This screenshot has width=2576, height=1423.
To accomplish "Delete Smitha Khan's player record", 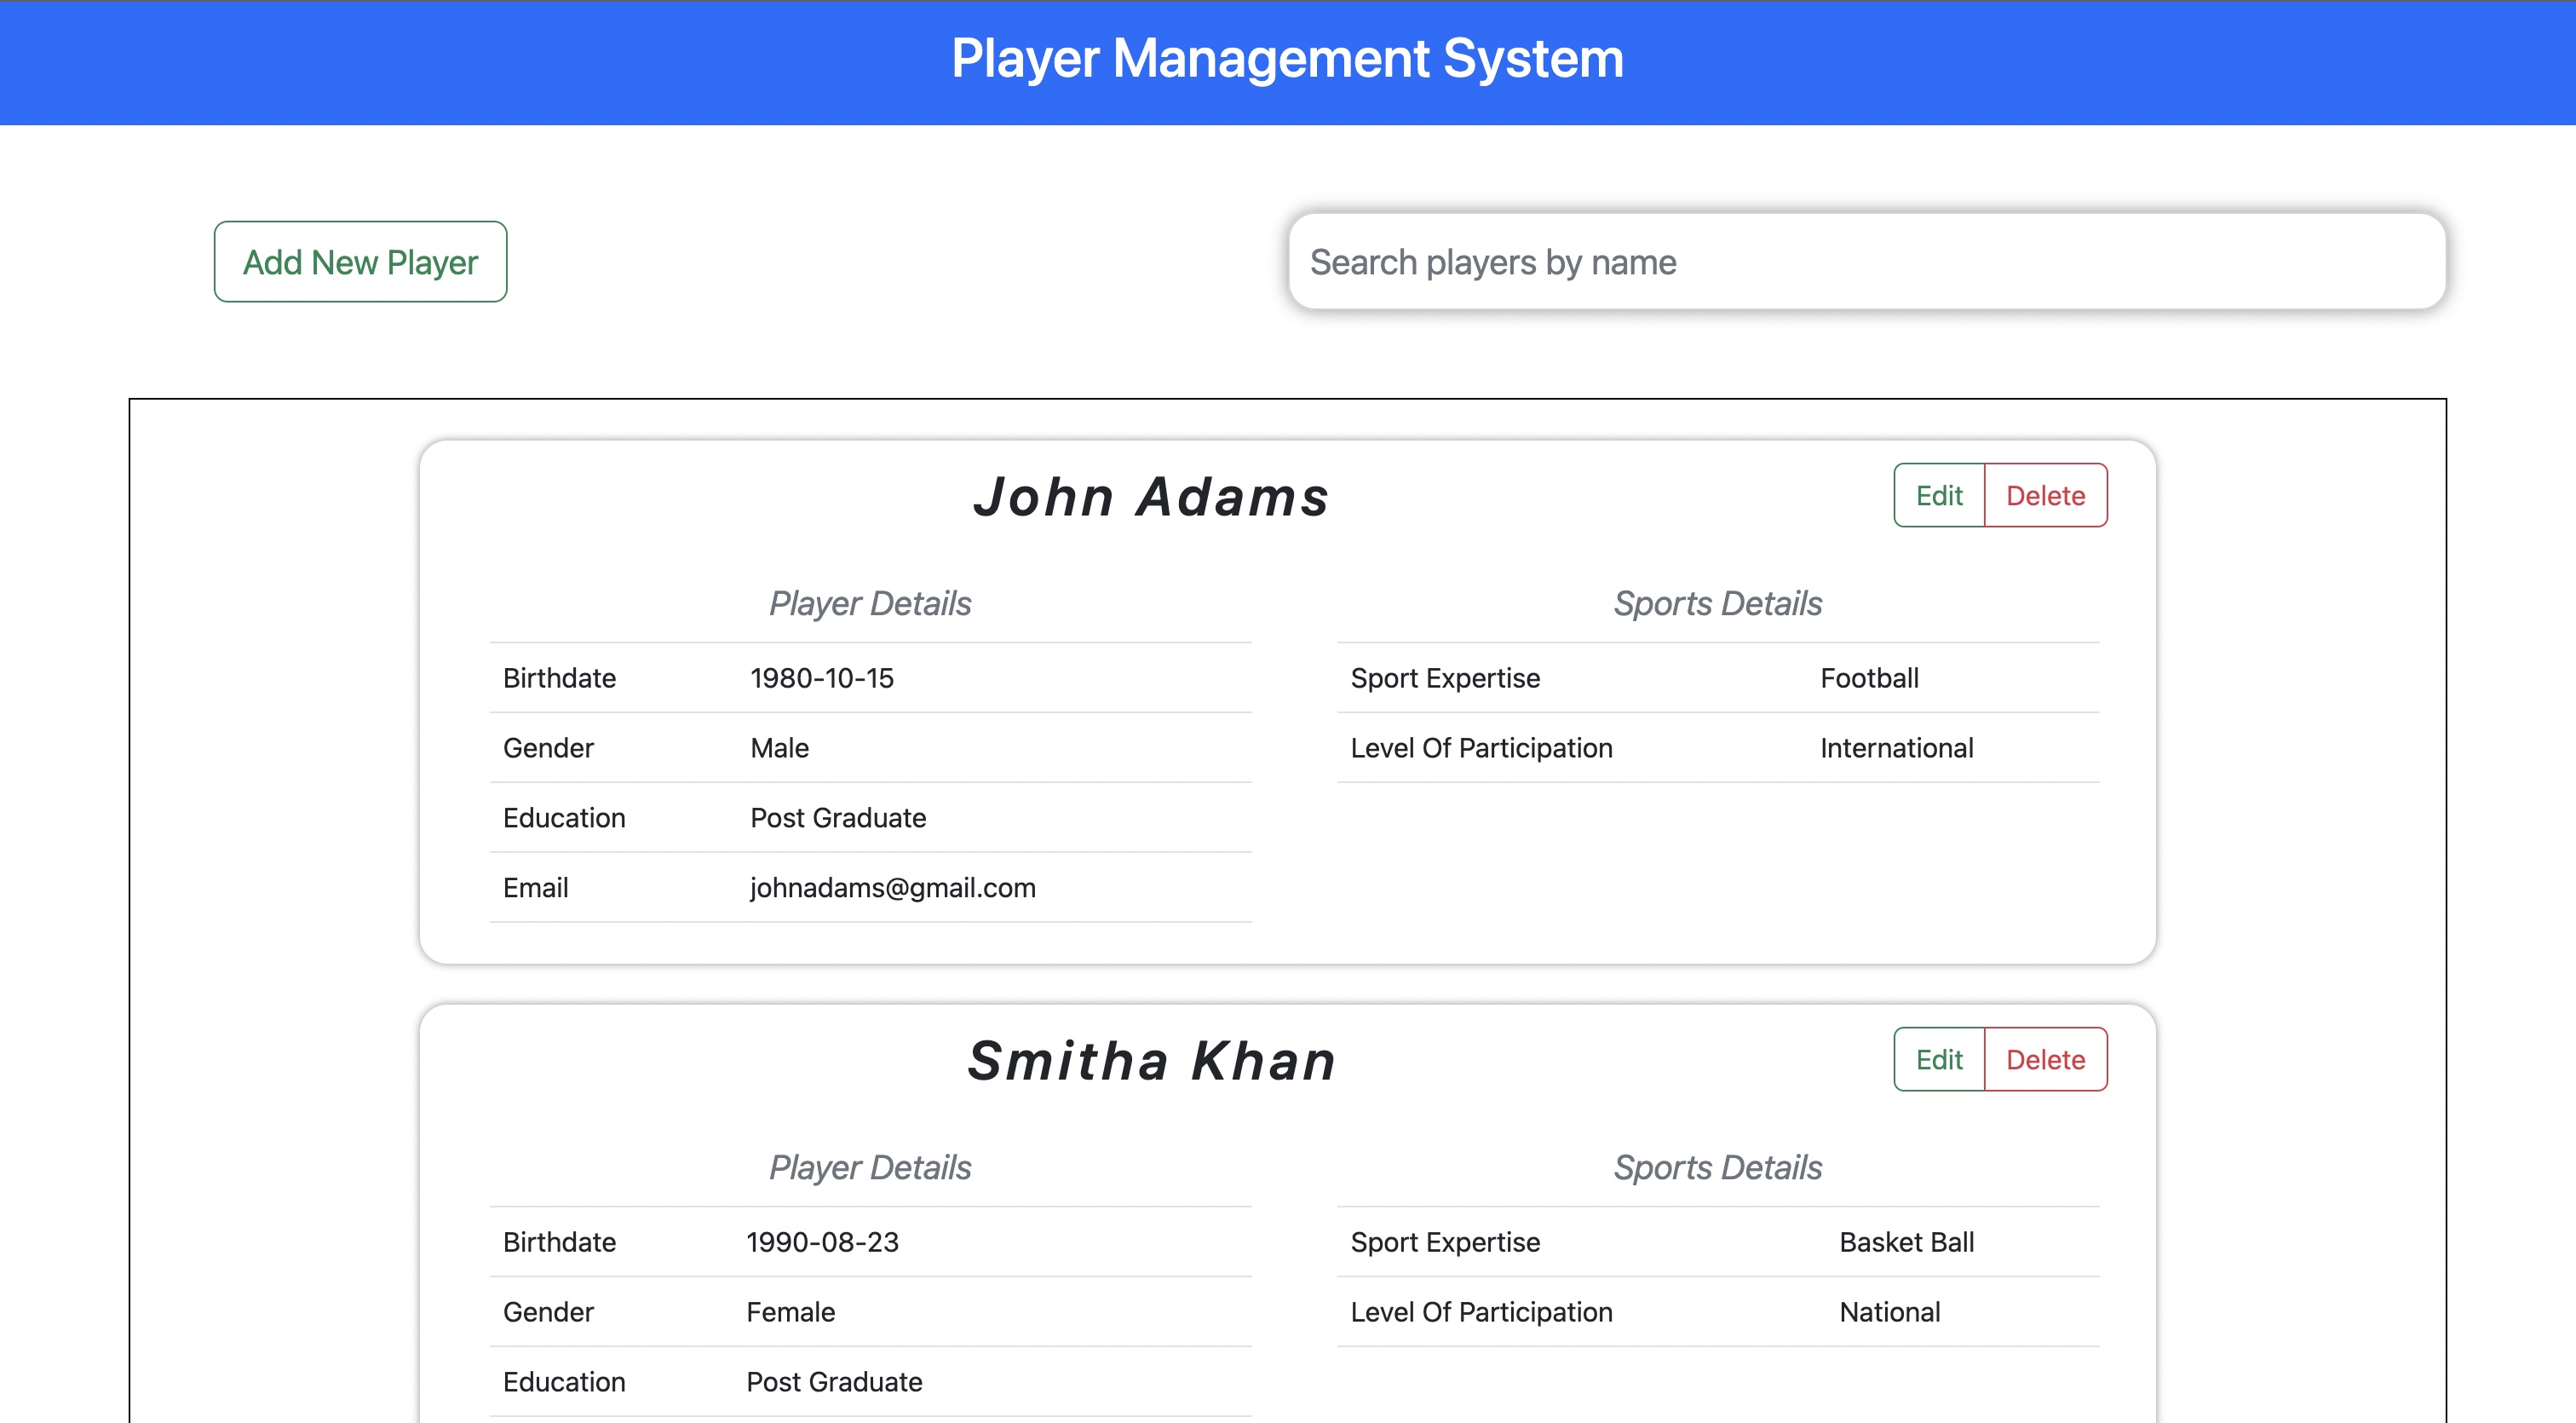I will pos(2044,1059).
